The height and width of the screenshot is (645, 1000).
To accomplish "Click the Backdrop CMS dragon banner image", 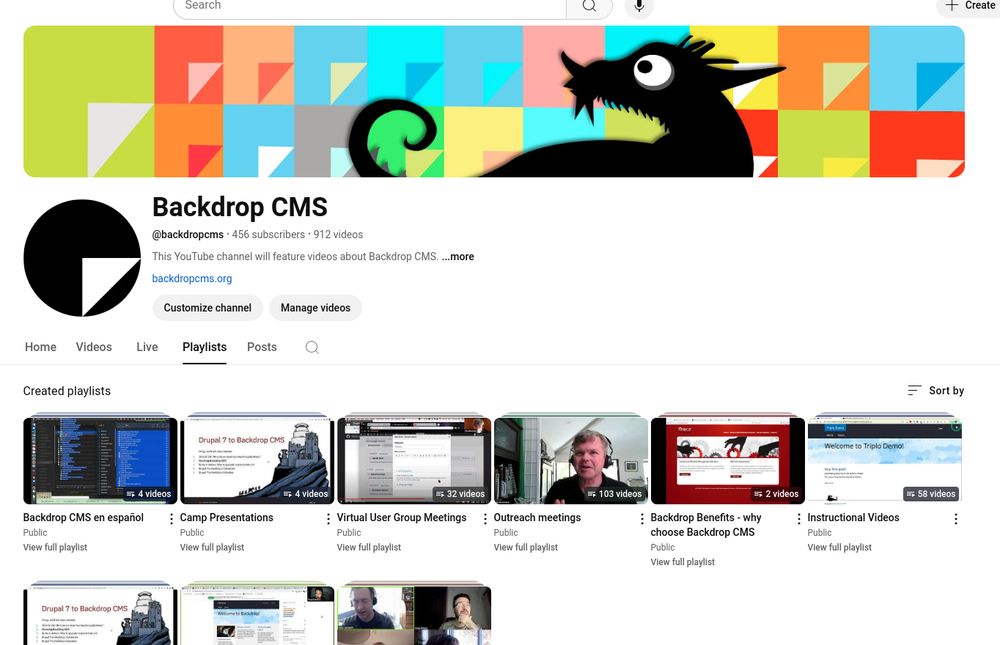I will 494,101.
